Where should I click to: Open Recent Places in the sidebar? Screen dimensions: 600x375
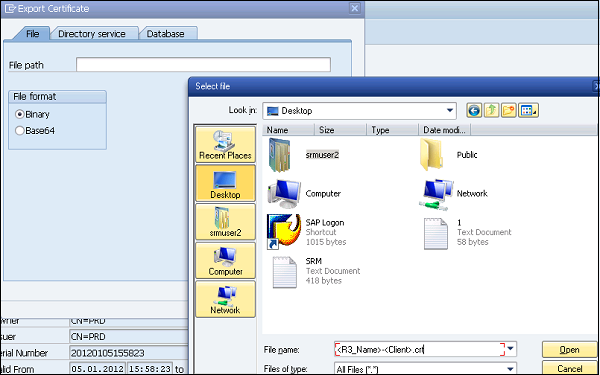click(225, 144)
